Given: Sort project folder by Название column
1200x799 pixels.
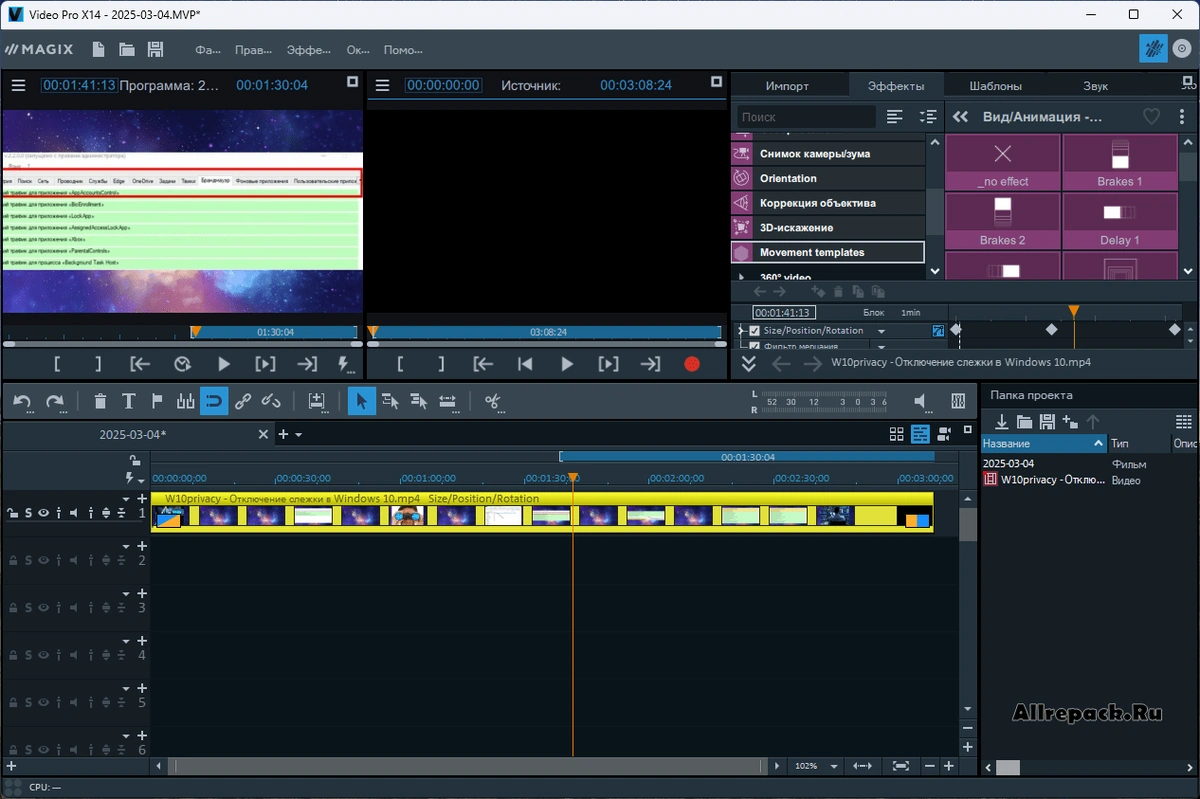Looking at the screenshot, I should pos(1043,443).
